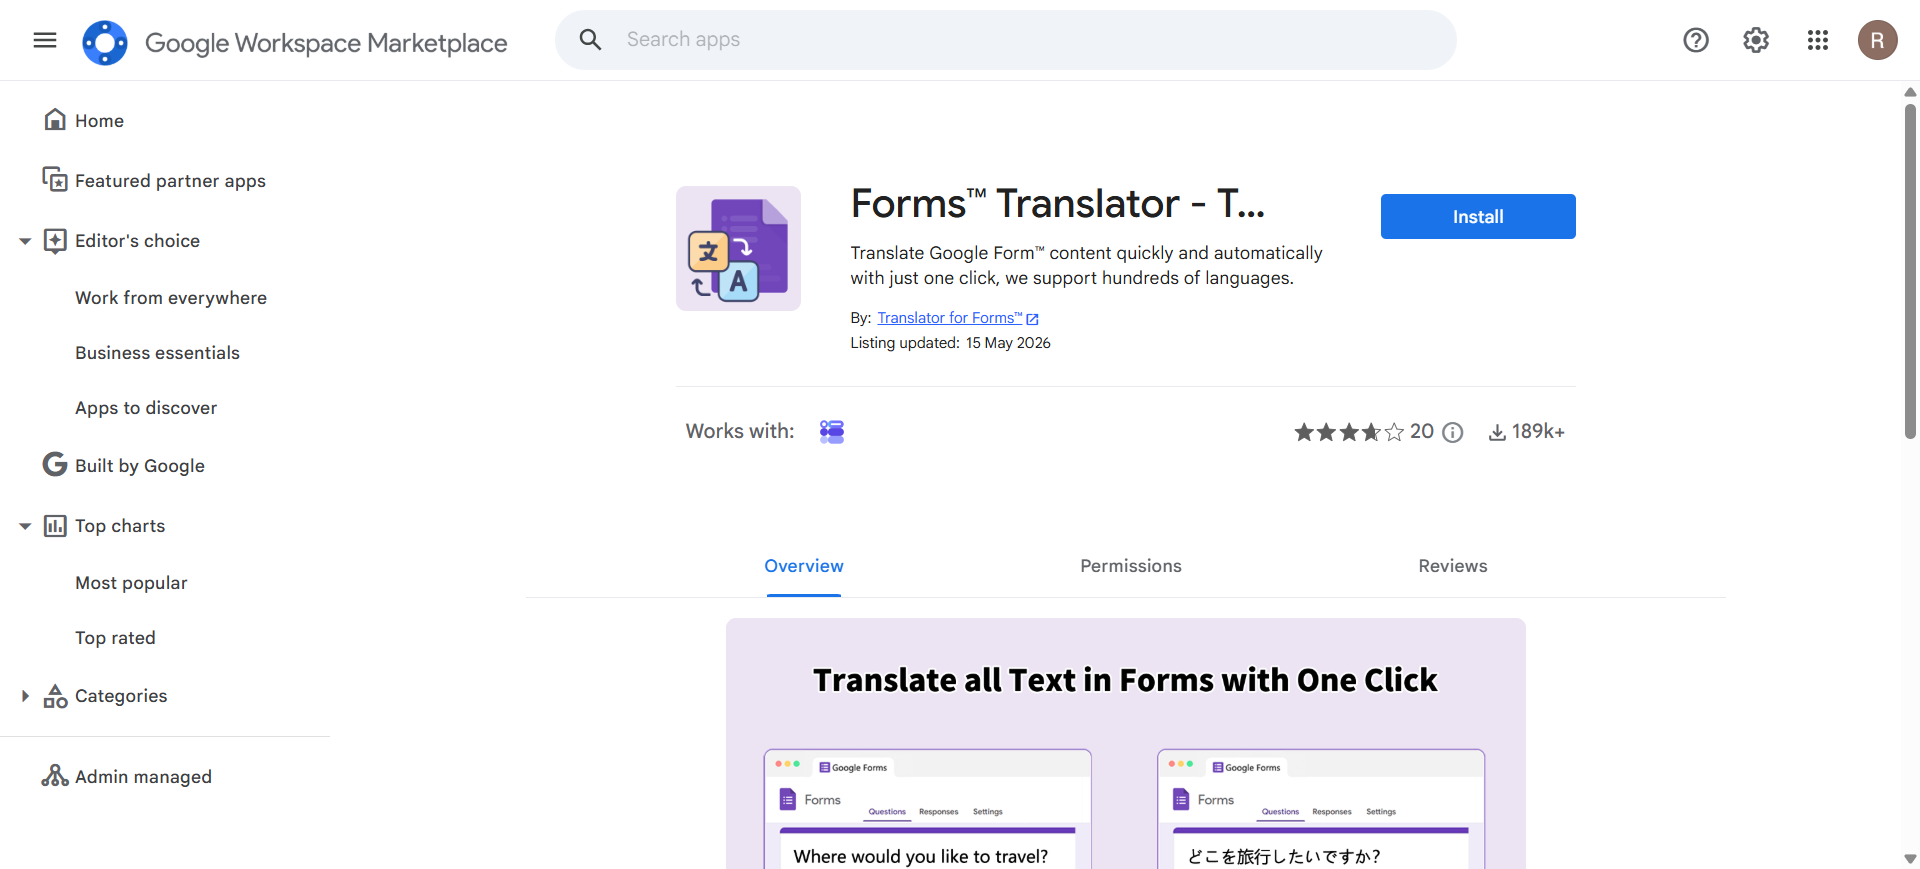
Task: Click the Forms Translator app title
Action: [1058, 204]
